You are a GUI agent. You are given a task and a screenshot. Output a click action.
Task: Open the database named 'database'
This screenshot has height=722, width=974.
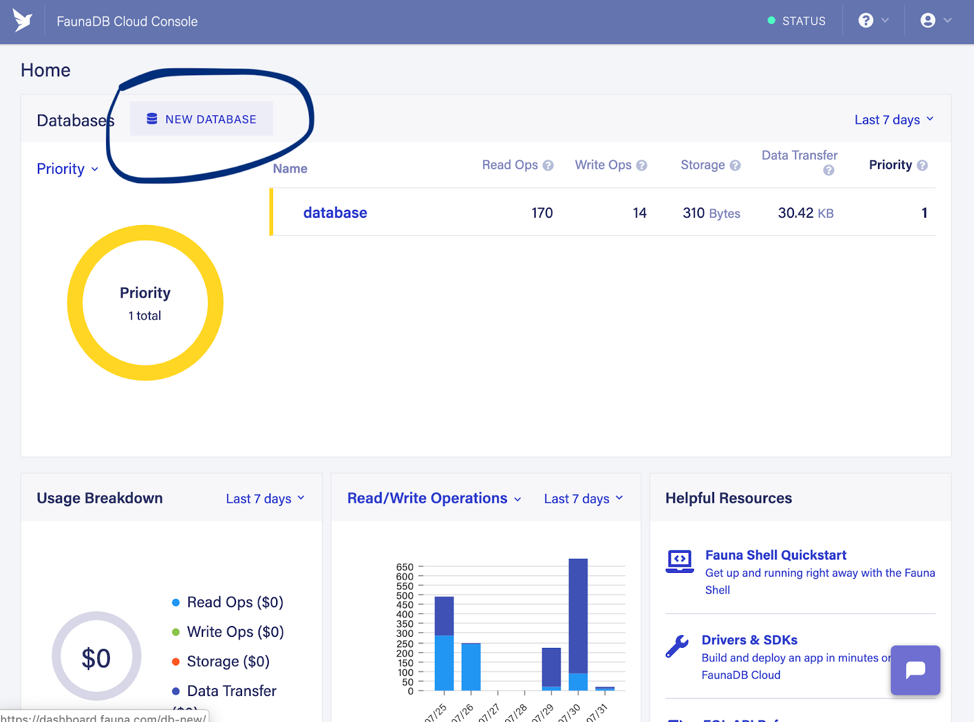(x=335, y=212)
